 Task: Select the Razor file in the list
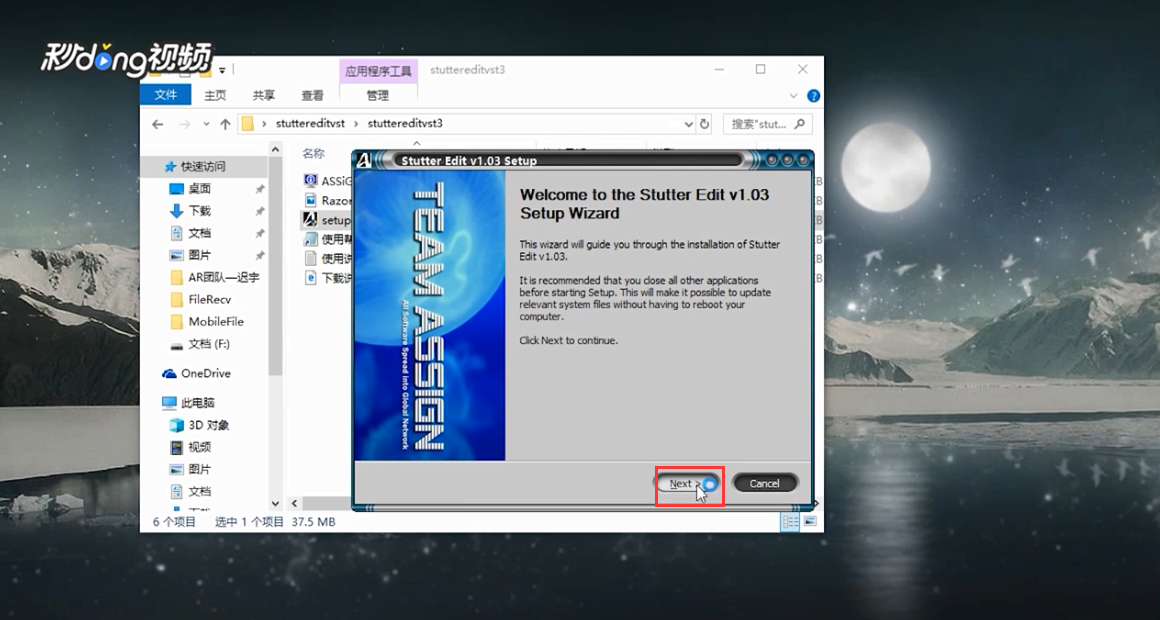pos(327,201)
